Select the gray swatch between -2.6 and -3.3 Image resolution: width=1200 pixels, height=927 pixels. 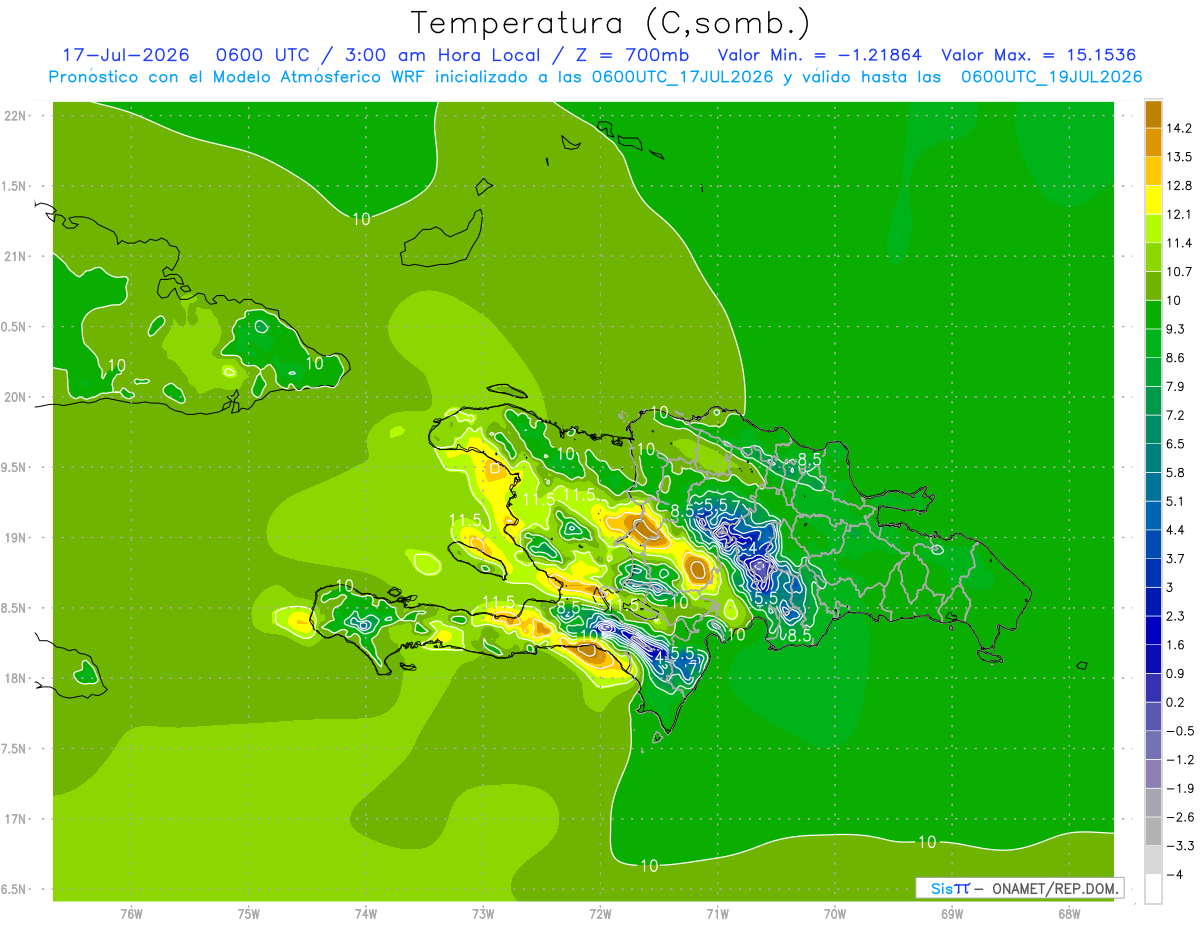point(1153,832)
